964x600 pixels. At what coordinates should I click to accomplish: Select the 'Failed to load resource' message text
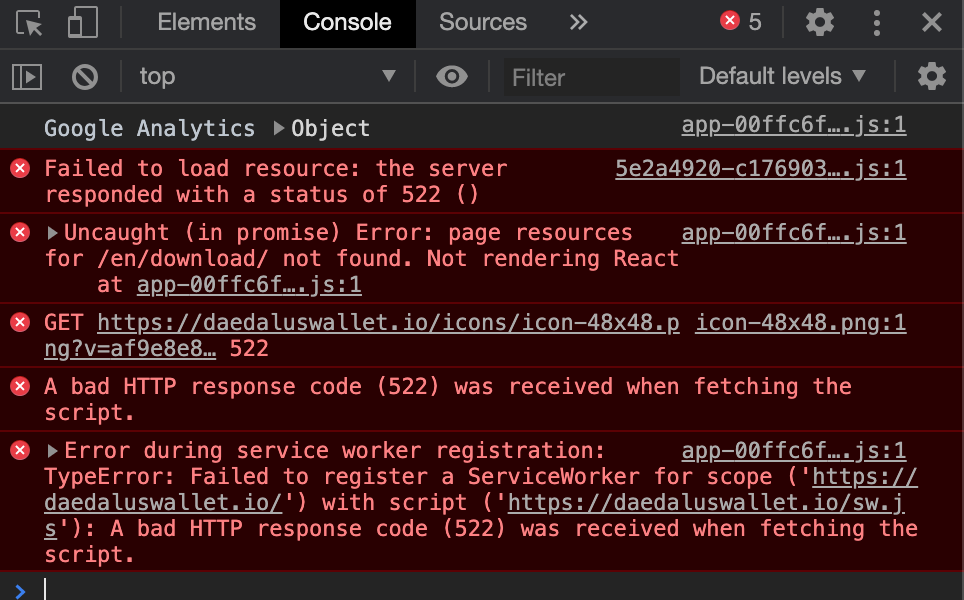[275, 181]
